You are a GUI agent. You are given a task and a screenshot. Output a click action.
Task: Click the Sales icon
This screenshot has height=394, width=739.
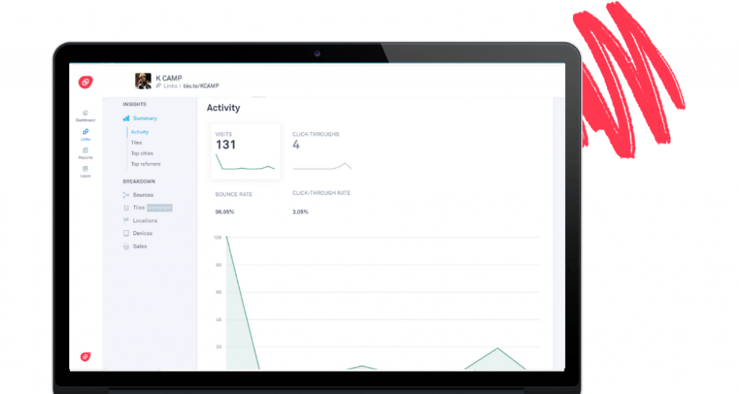tap(126, 246)
